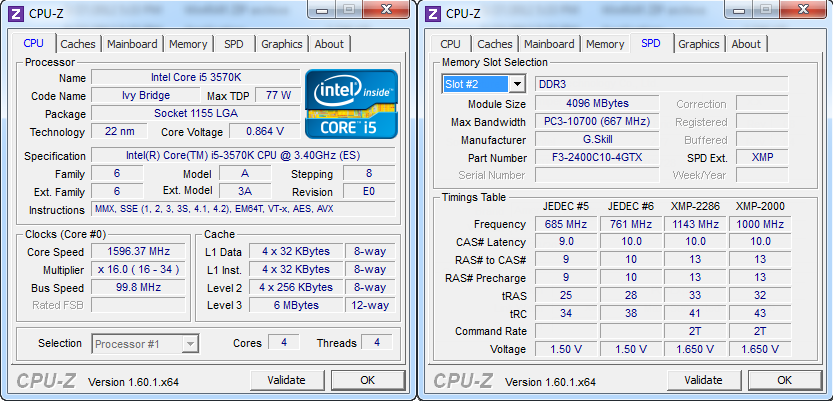
Task: Click the Technology value 22 nm
Action: [120, 131]
